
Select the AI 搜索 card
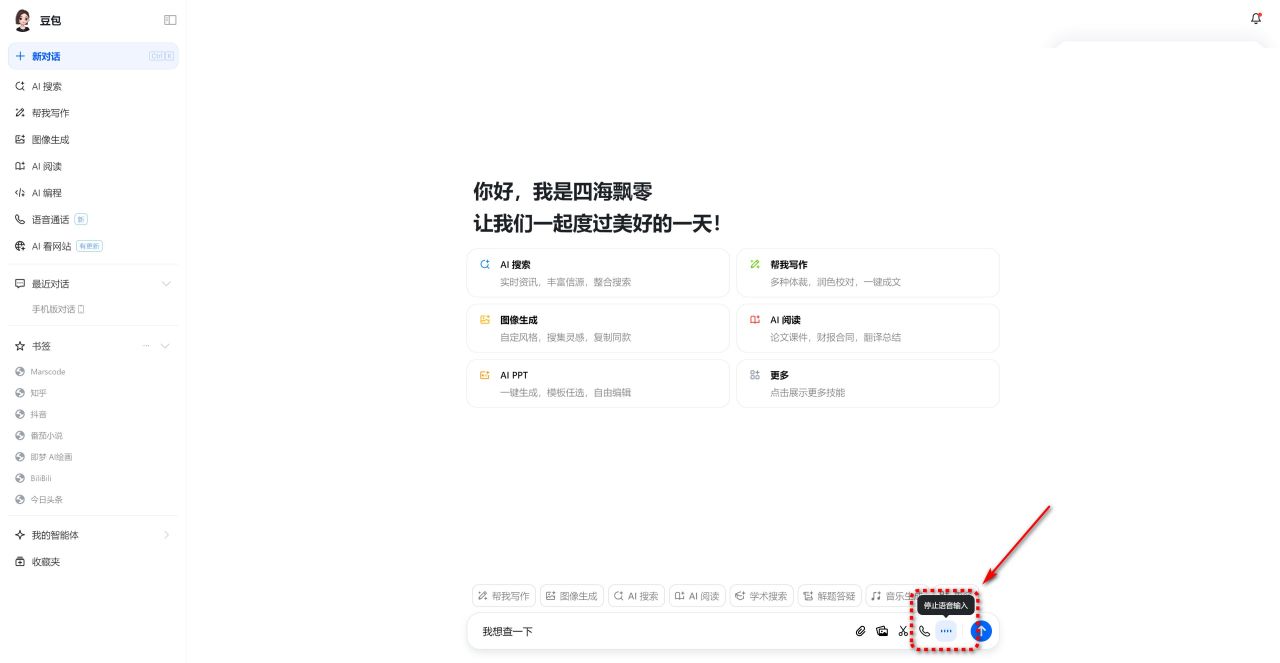click(x=598, y=273)
